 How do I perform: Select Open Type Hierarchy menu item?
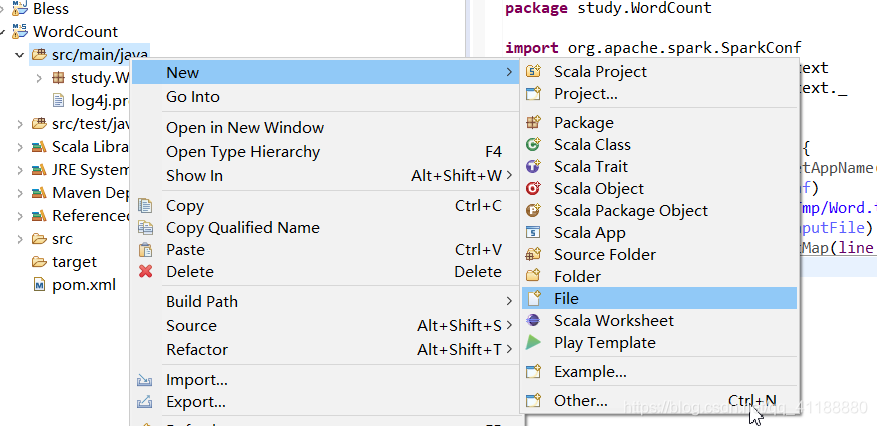click(243, 152)
